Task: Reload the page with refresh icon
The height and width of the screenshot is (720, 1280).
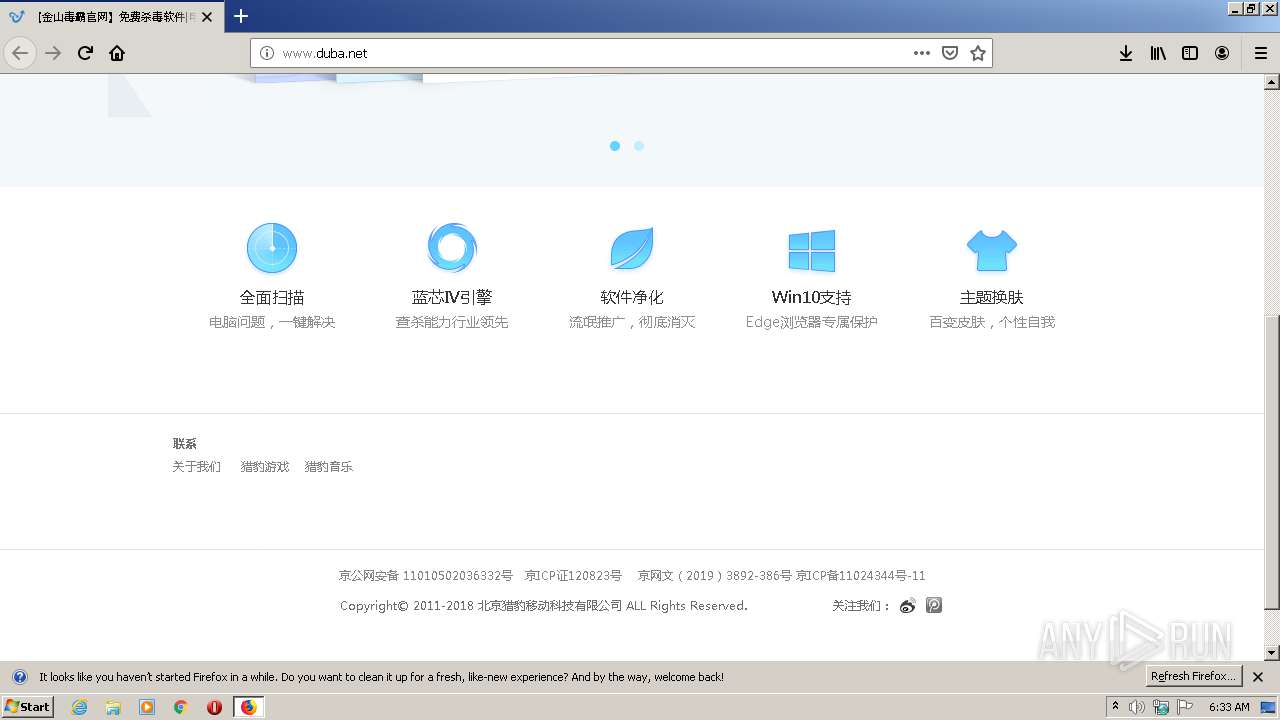Action: (85, 53)
